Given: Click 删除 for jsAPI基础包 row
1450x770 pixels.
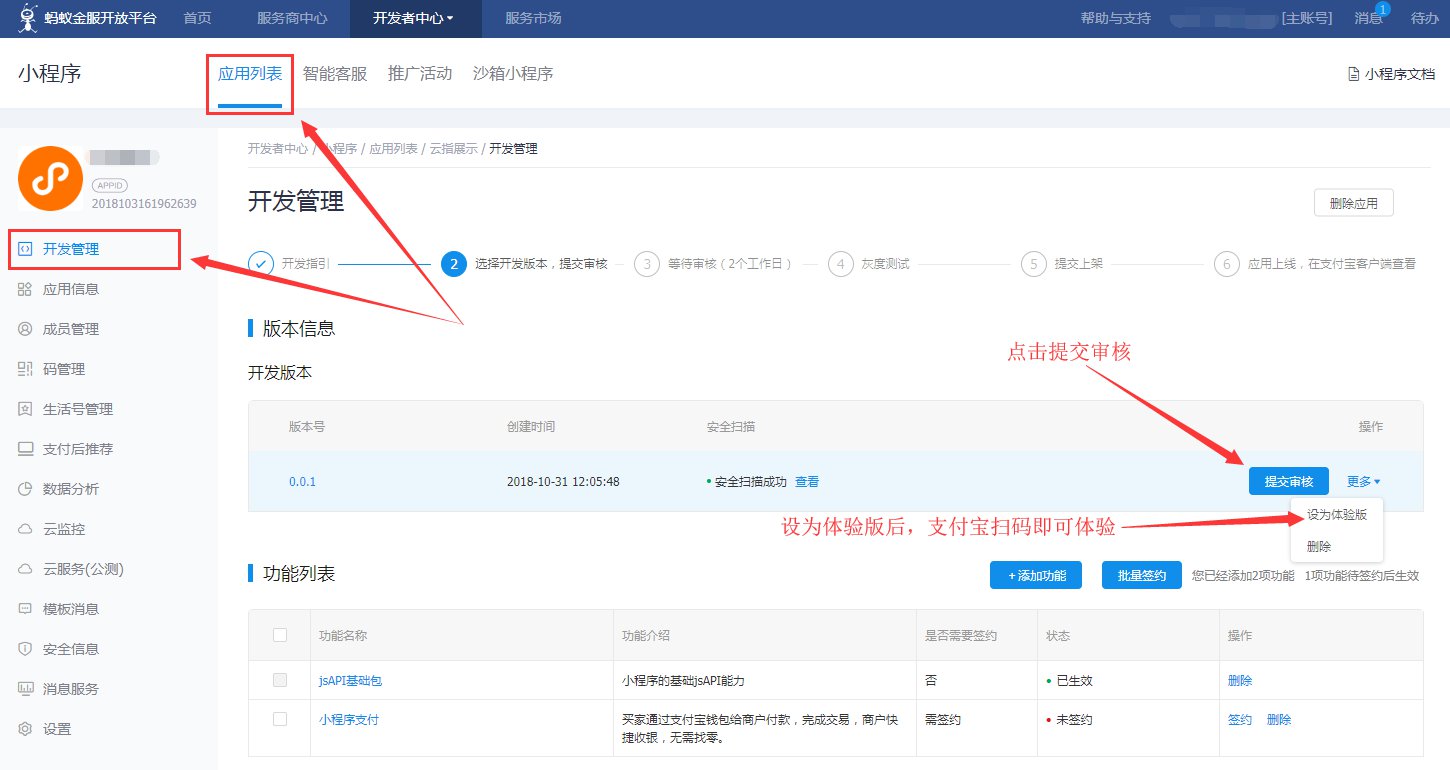Looking at the screenshot, I should 1240,680.
